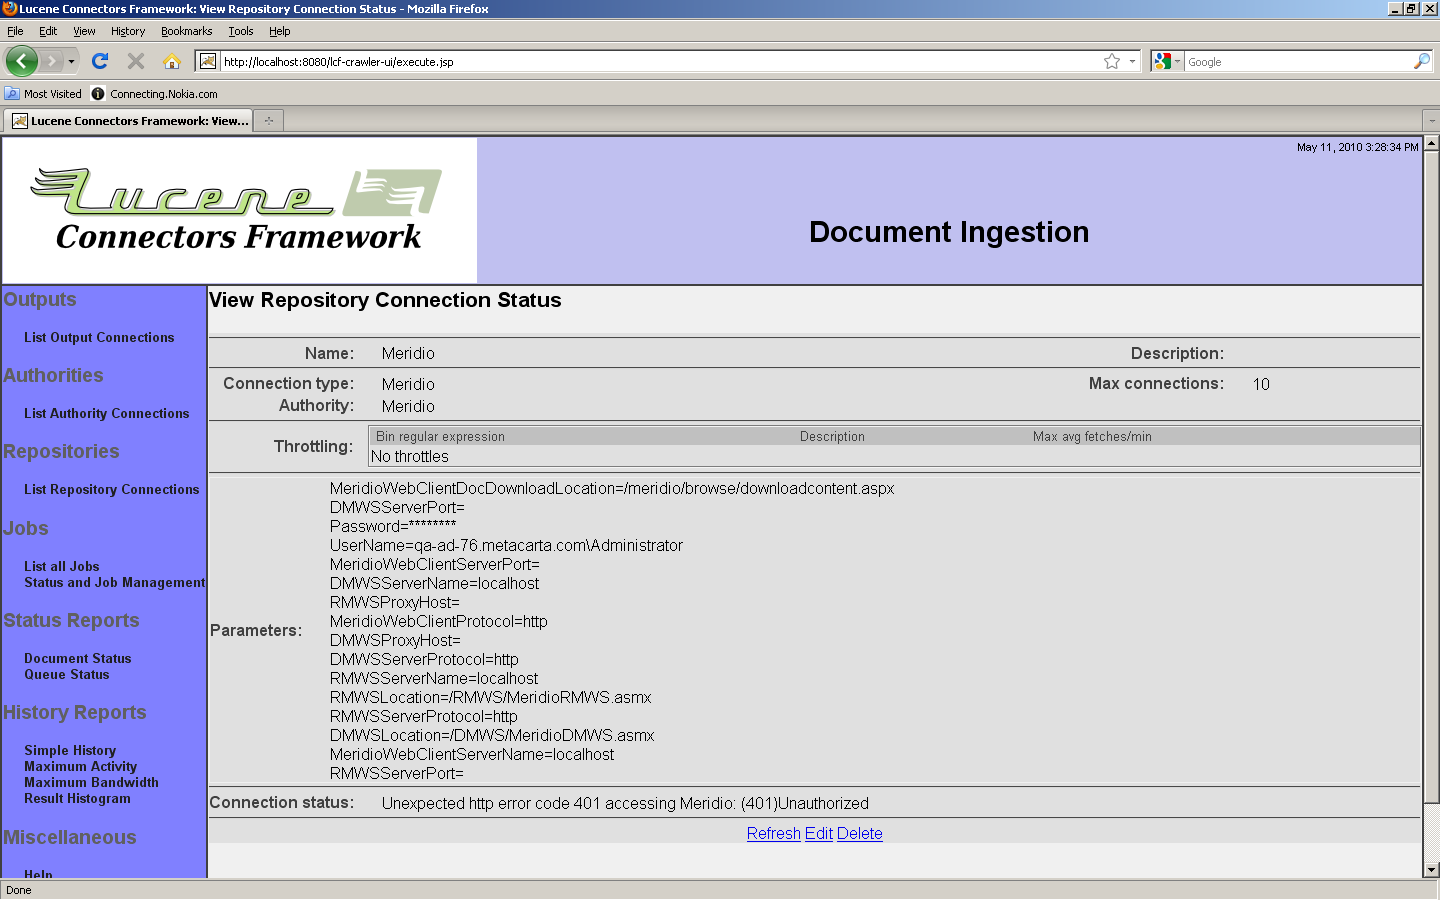Open the URL history dropdown arrow
The width and height of the screenshot is (1440, 900).
coord(1132,61)
